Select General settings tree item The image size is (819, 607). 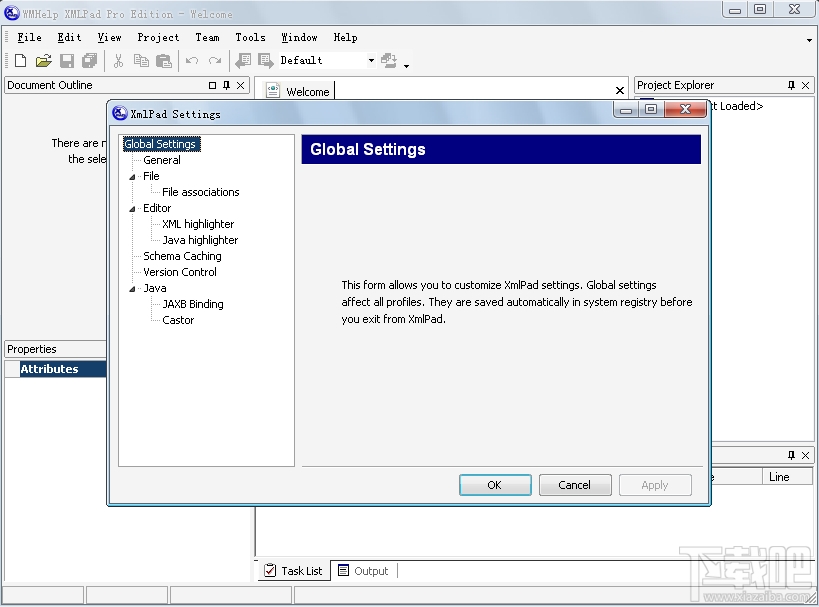click(x=162, y=160)
